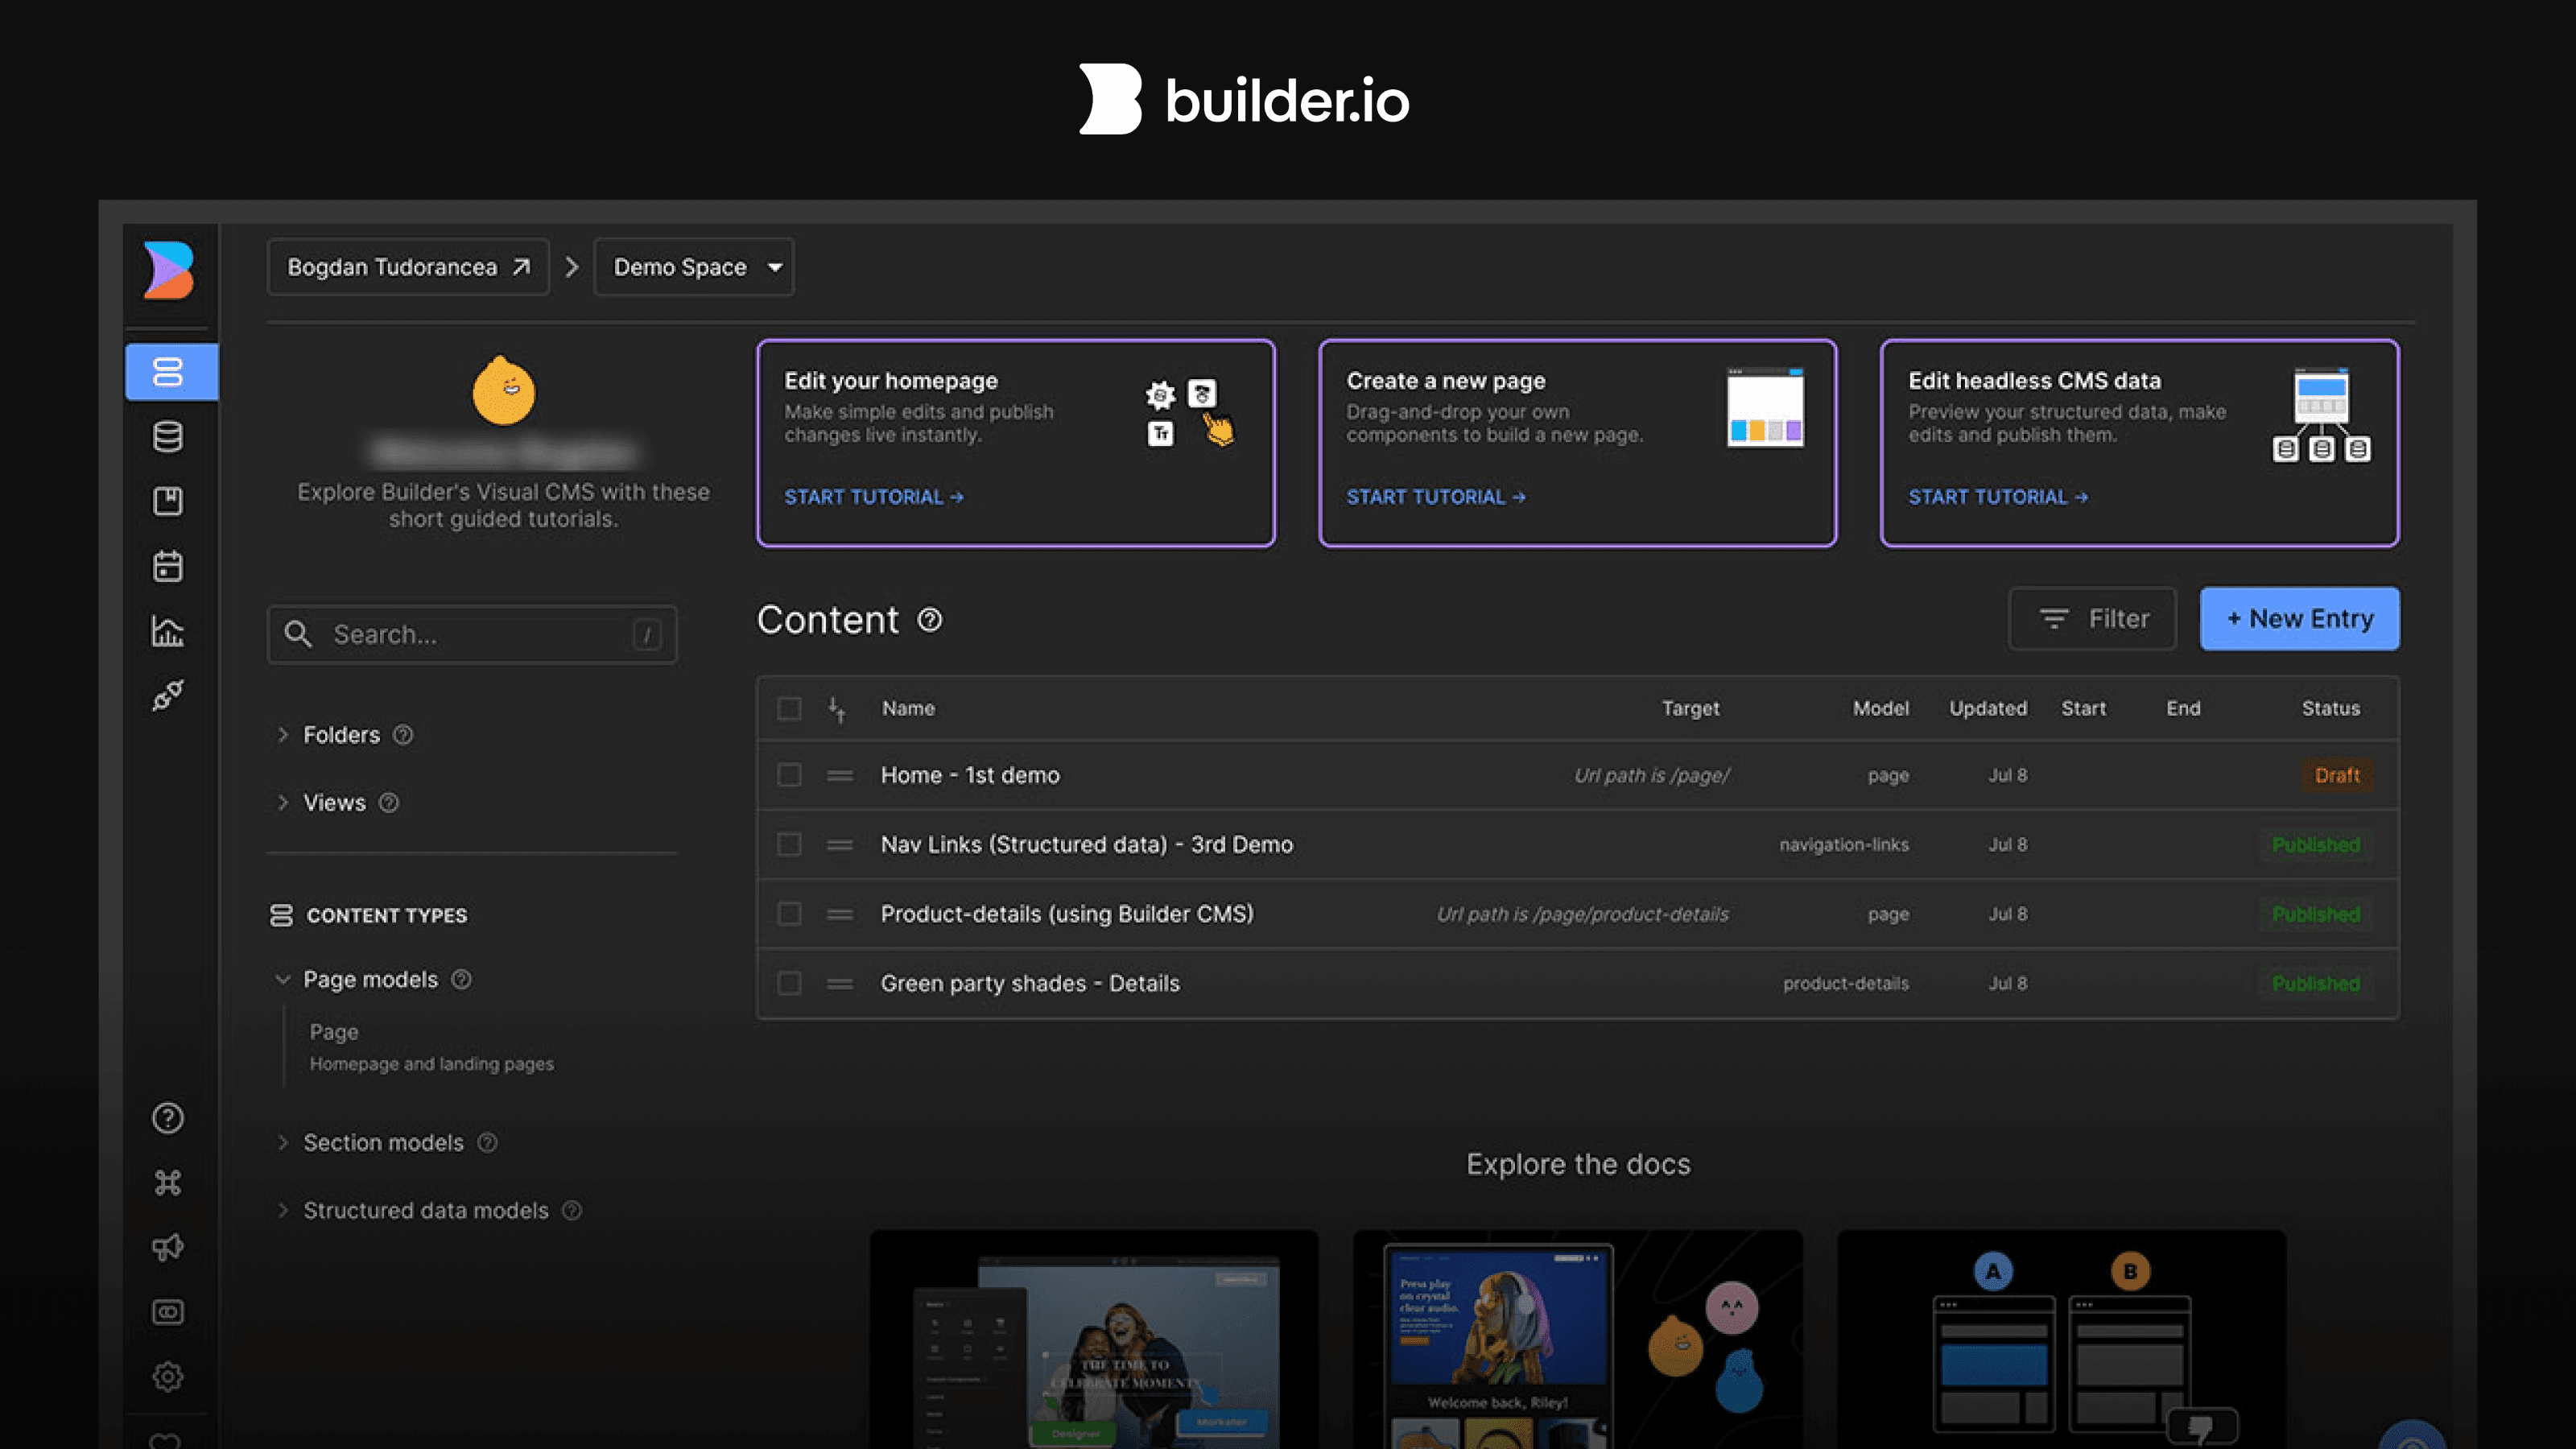This screenshot has width=2576, height=1449.
Task: Click drag handle on Home - 1st demo row
Action: [x=840, y=775]
